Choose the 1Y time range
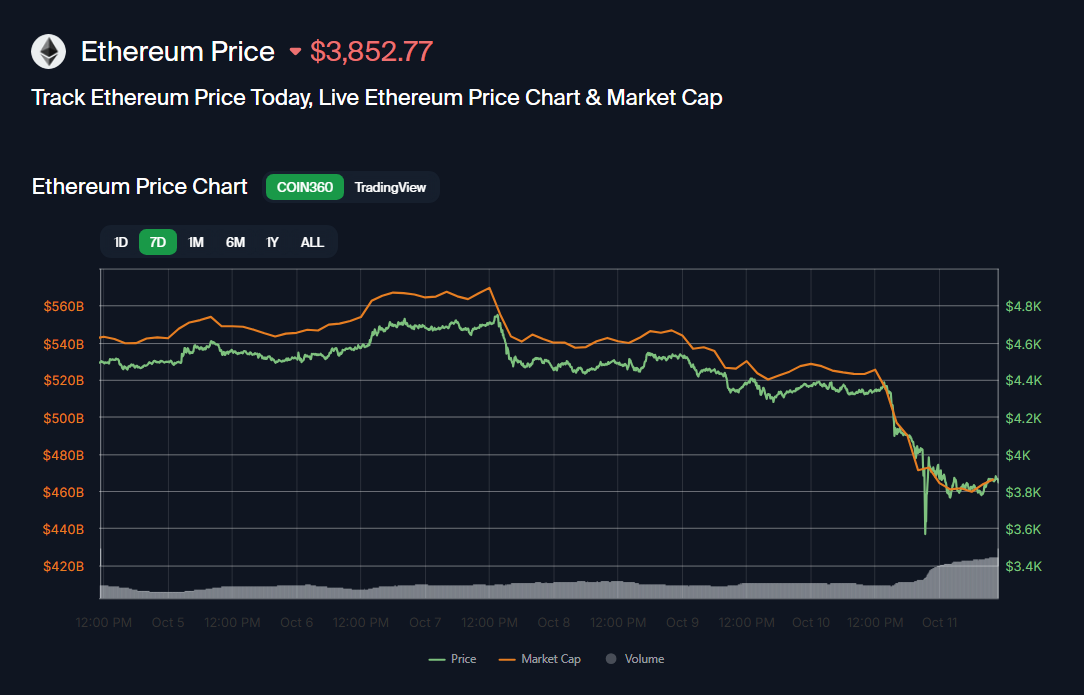1084x695 pixels. (272, 242)
